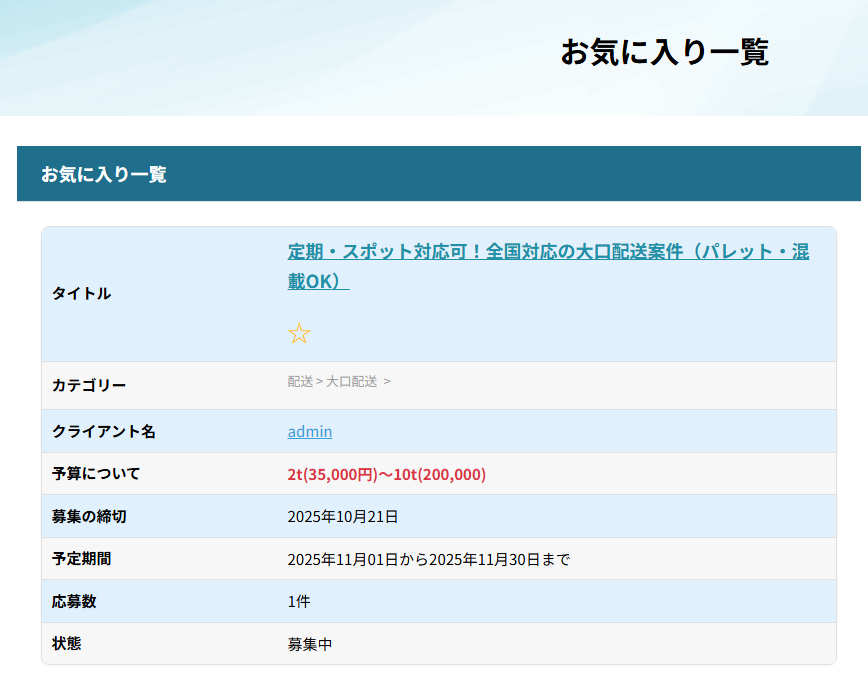Click the 状態 row label
The height and width of the screenshot is (691, 868).
coord(66,644)
